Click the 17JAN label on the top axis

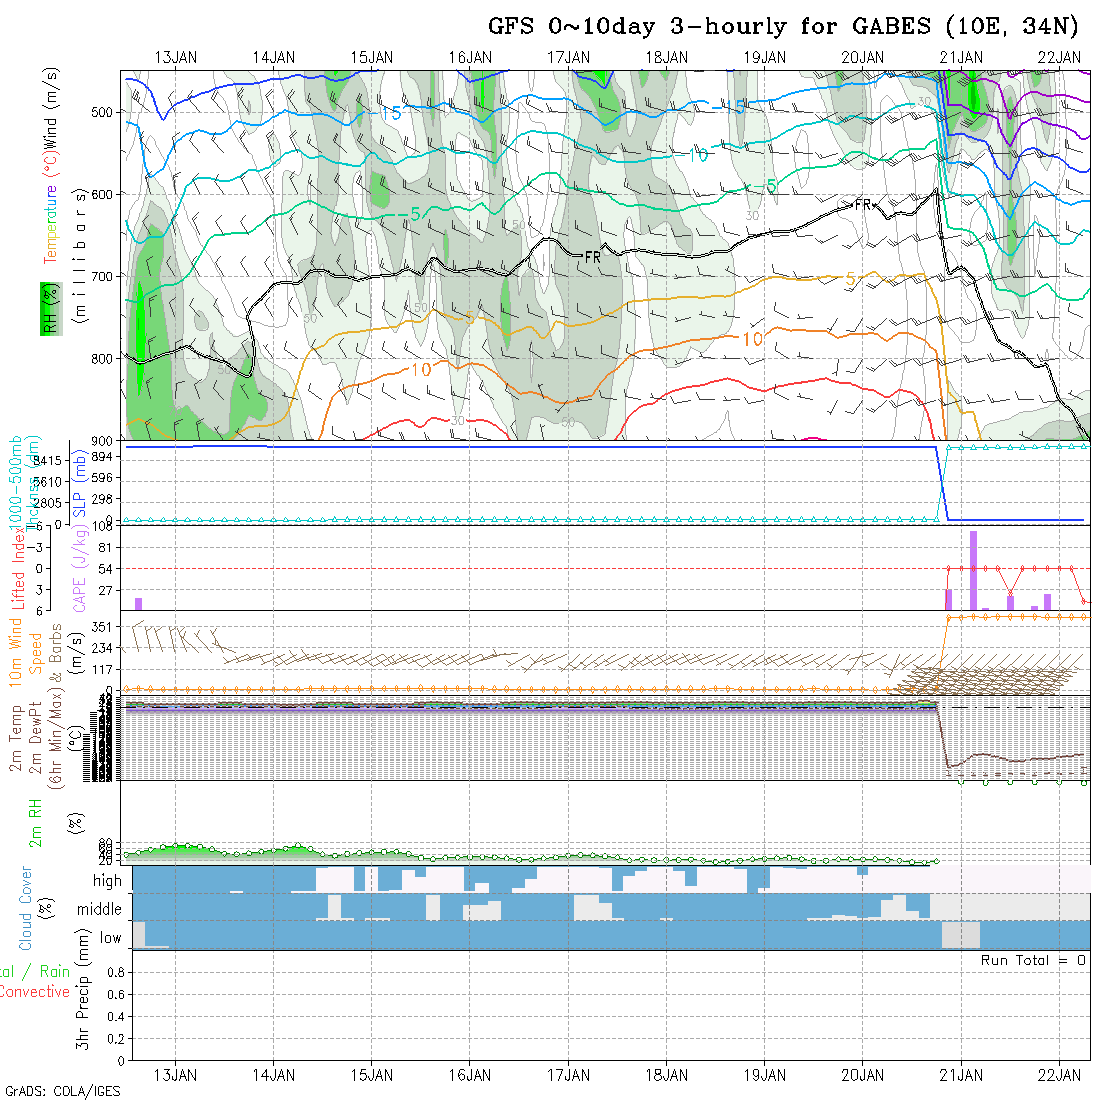pyautogui.click(x=568, y=57)
